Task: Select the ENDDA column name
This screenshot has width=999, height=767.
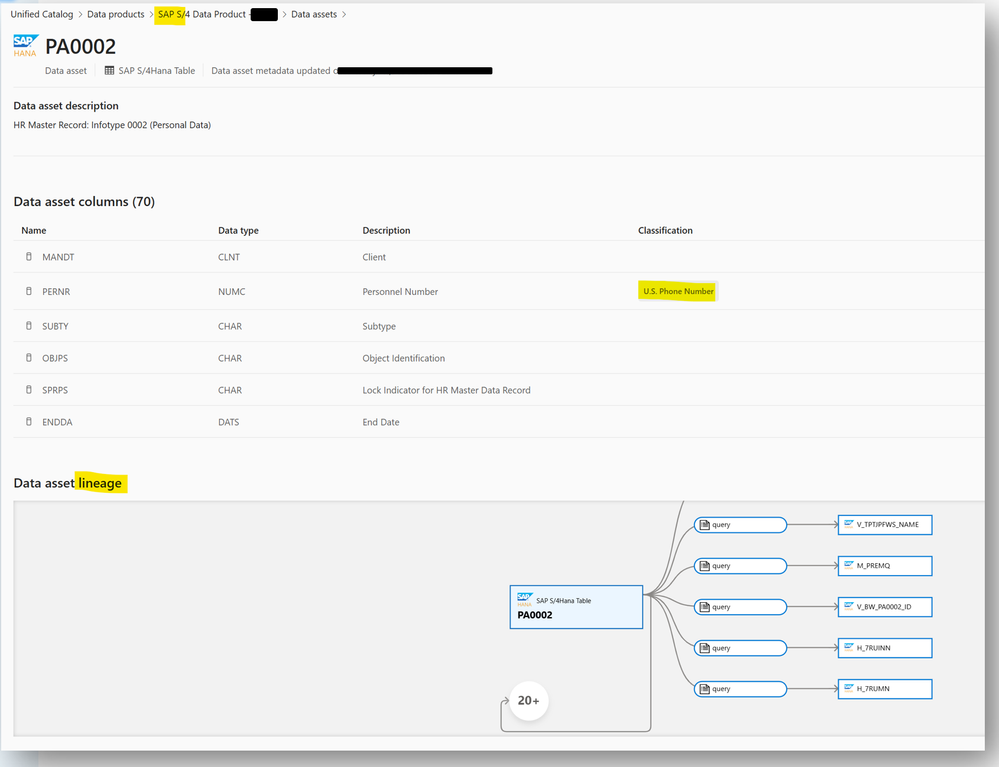Action: [57, 422]
